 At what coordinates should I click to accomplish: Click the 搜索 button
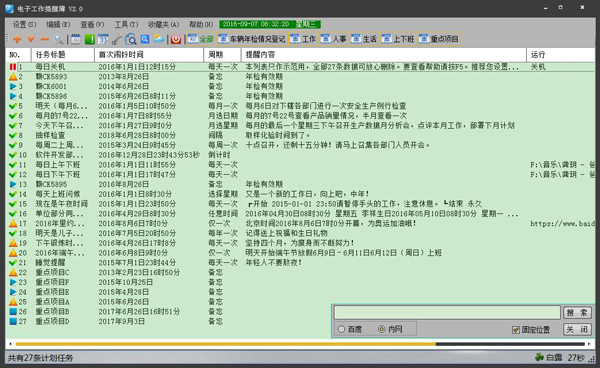coord(577,313)
